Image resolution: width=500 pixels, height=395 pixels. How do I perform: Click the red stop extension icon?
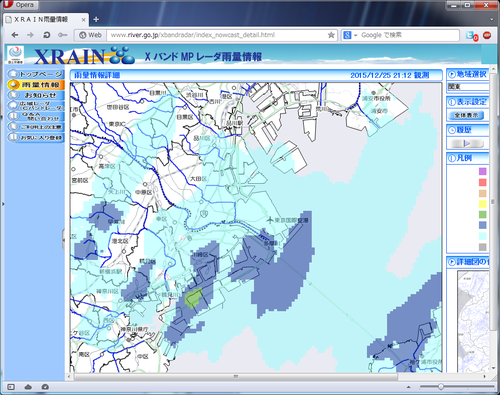tap(487, 35)
